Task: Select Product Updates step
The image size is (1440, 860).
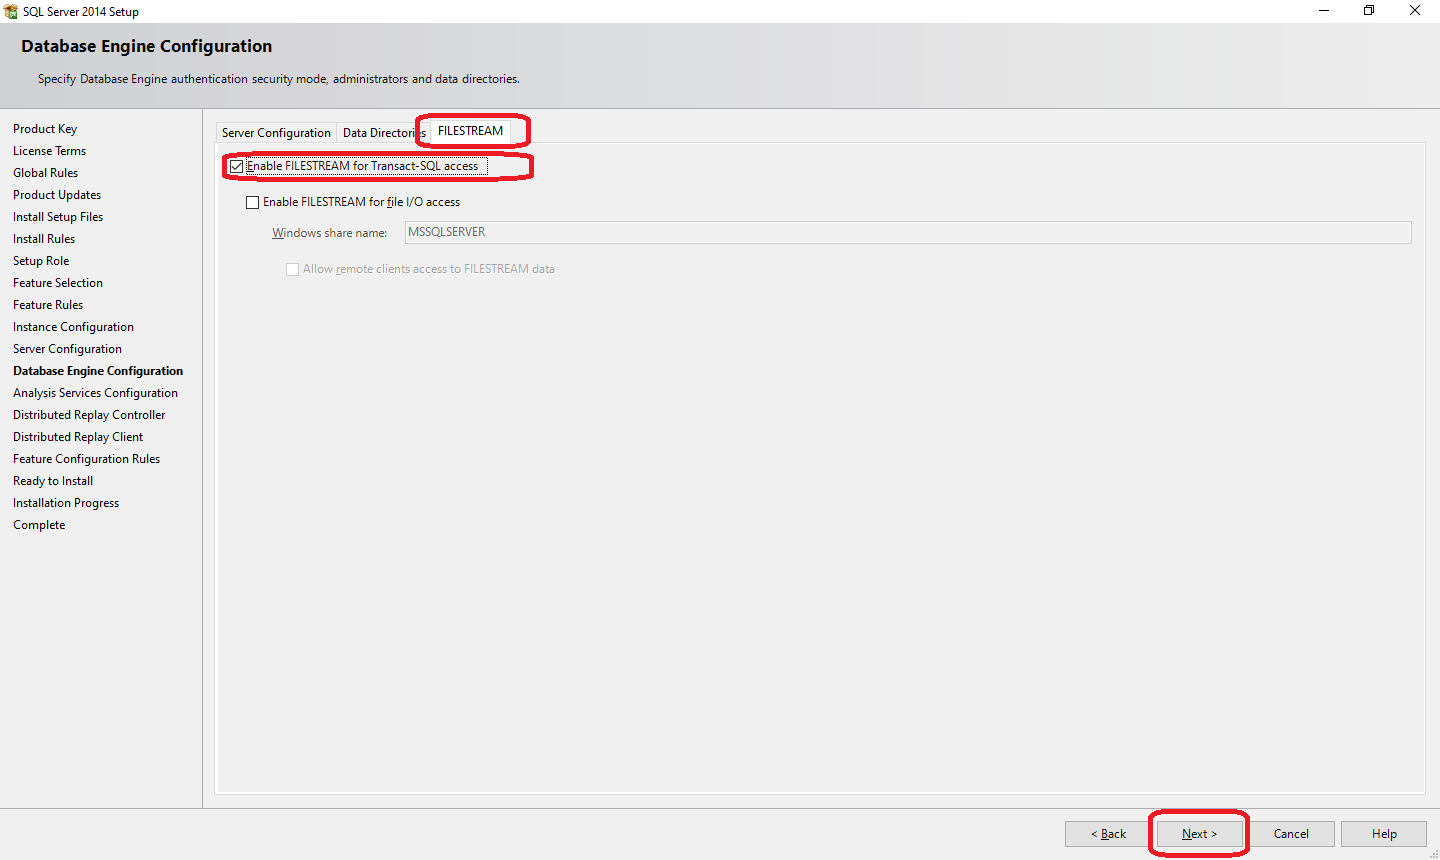Action: point(57,195)
